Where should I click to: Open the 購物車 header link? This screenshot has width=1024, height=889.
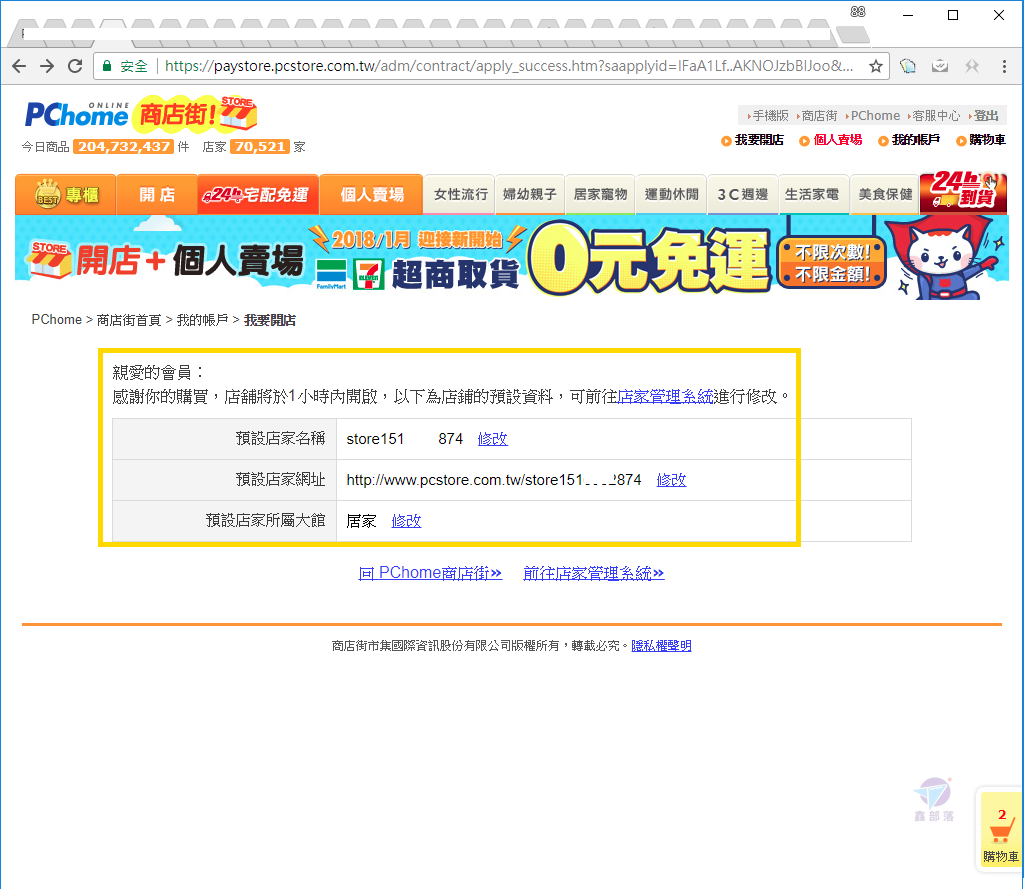(x=987, y=140)
